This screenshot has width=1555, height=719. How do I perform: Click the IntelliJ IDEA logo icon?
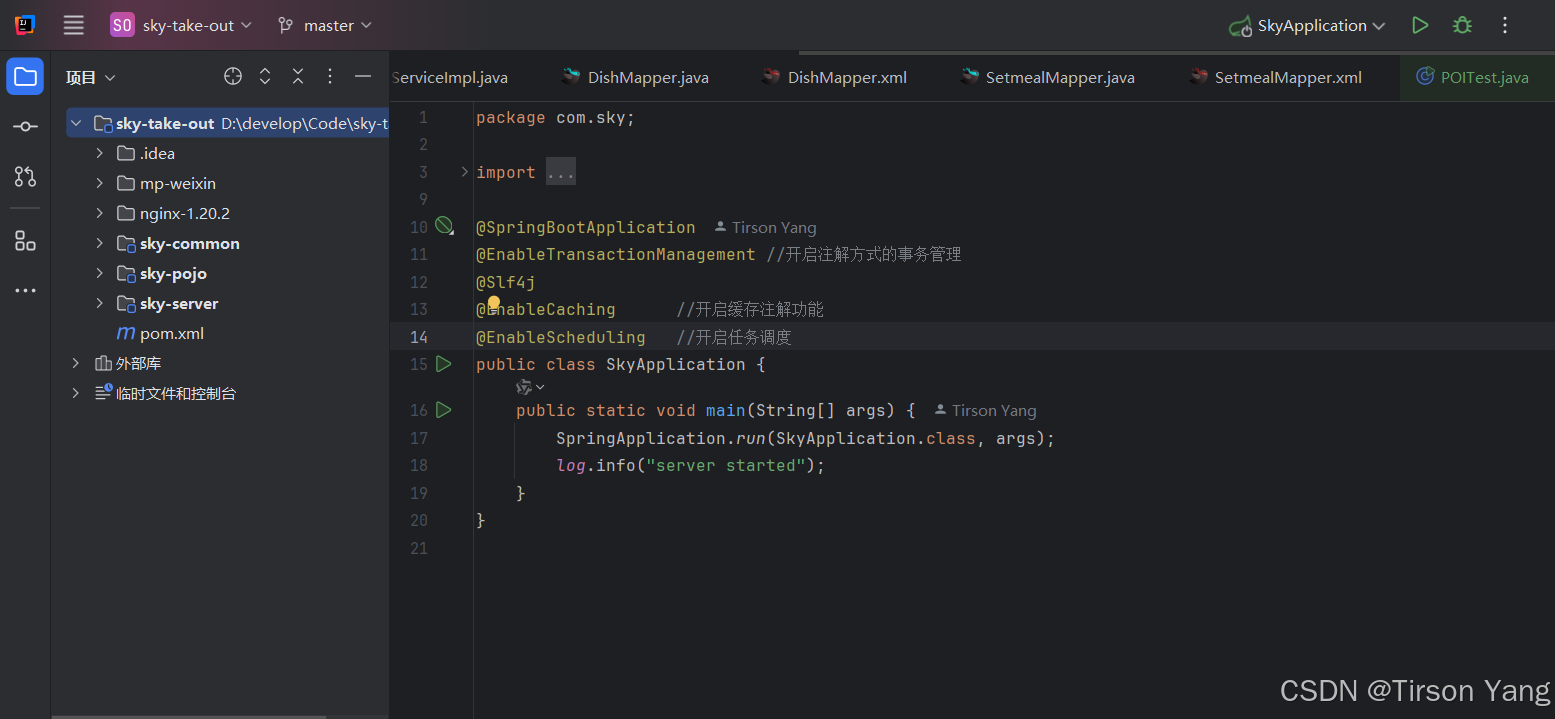[x=25, y=25]
